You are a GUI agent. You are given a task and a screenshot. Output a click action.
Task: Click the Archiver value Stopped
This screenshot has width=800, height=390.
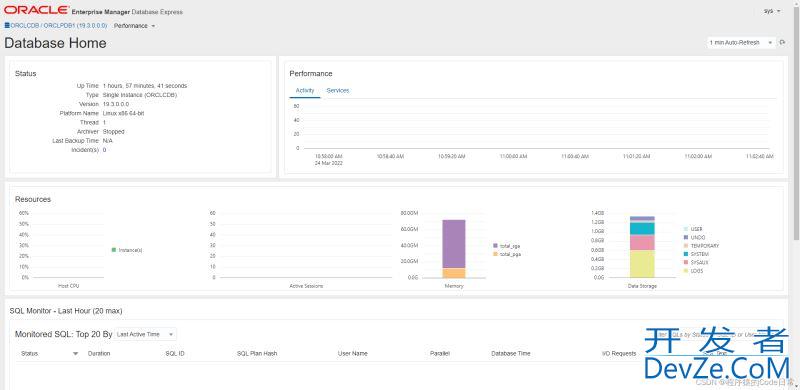113,132
